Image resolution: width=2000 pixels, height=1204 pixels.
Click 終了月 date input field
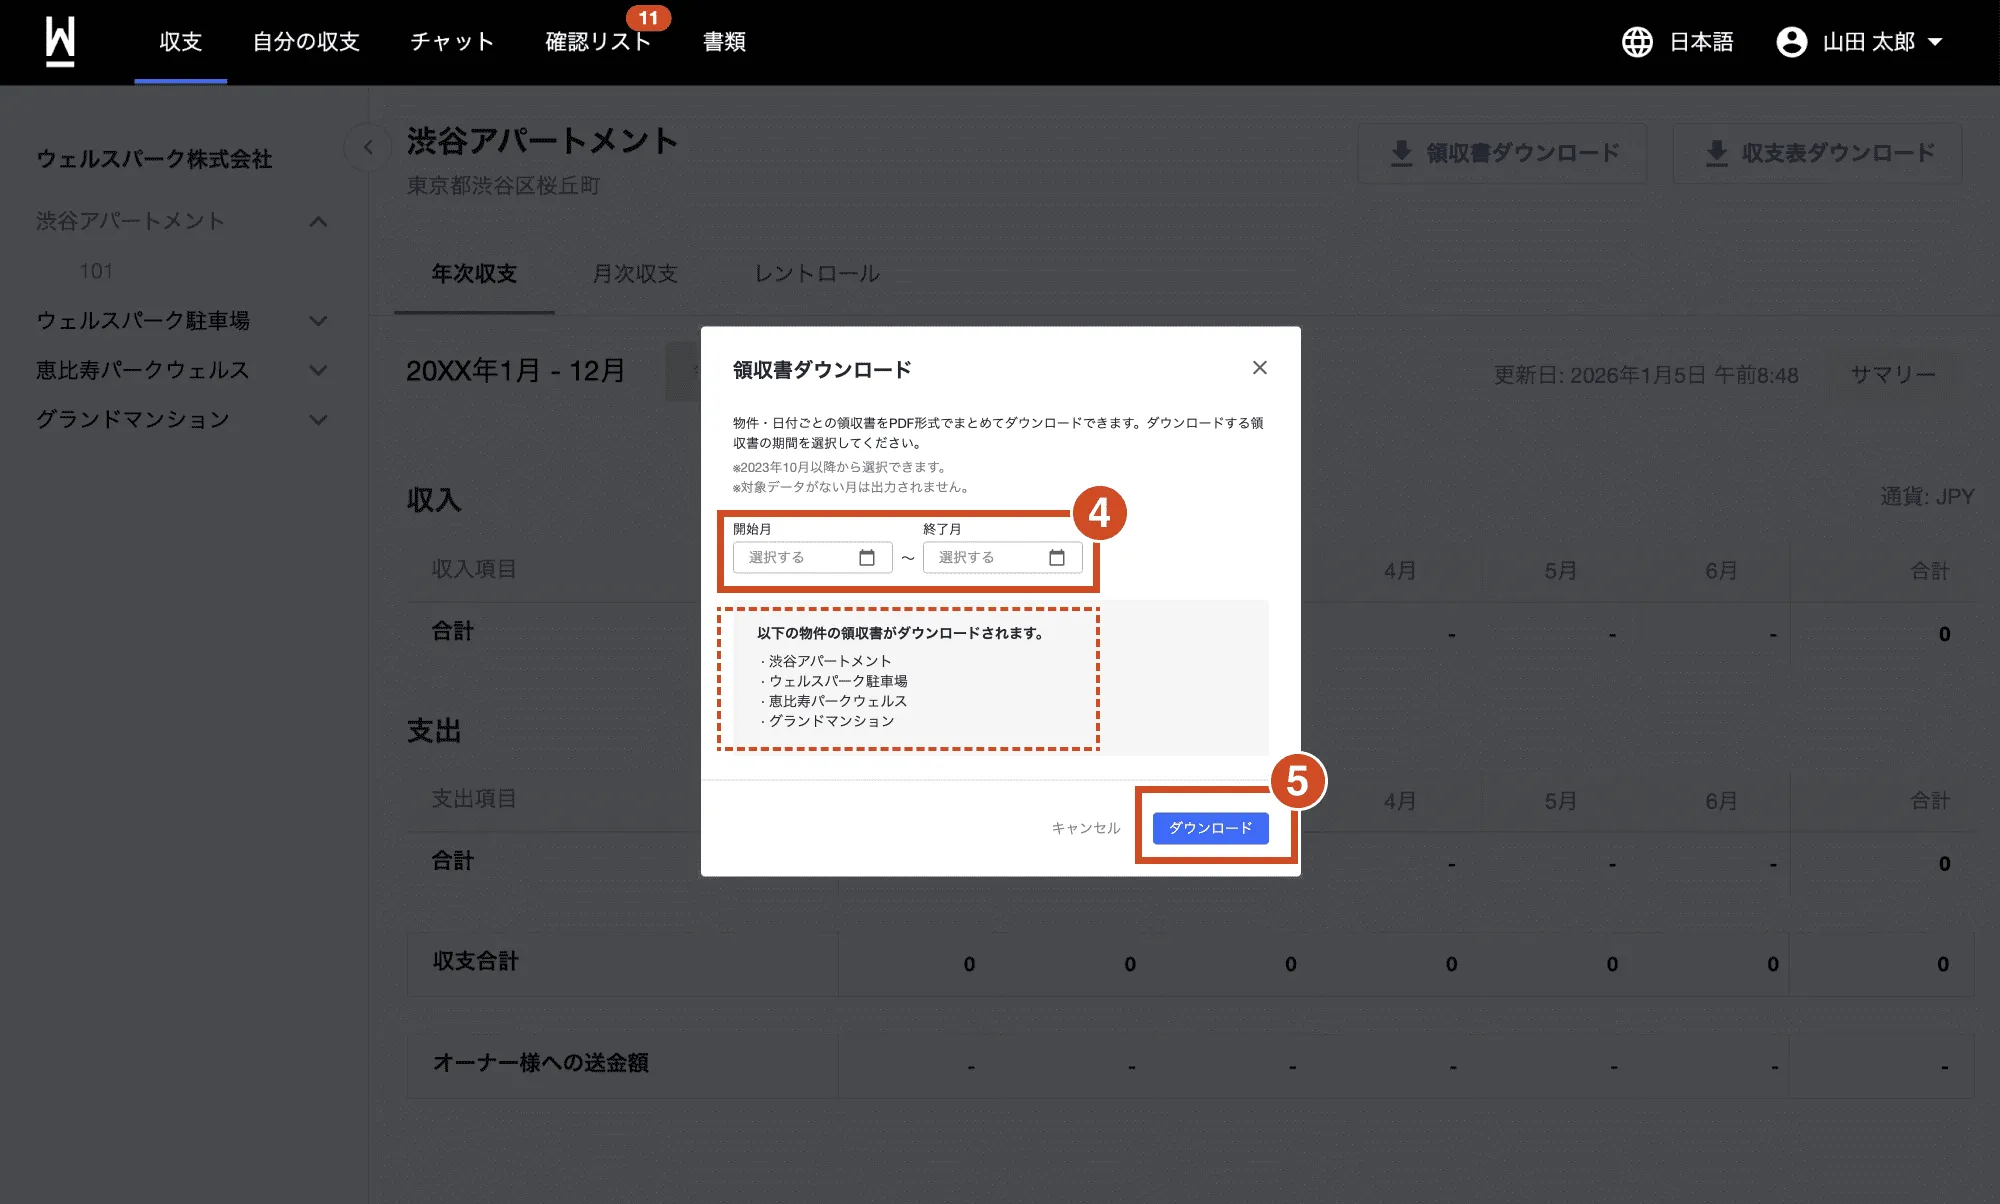(1002, 558)
